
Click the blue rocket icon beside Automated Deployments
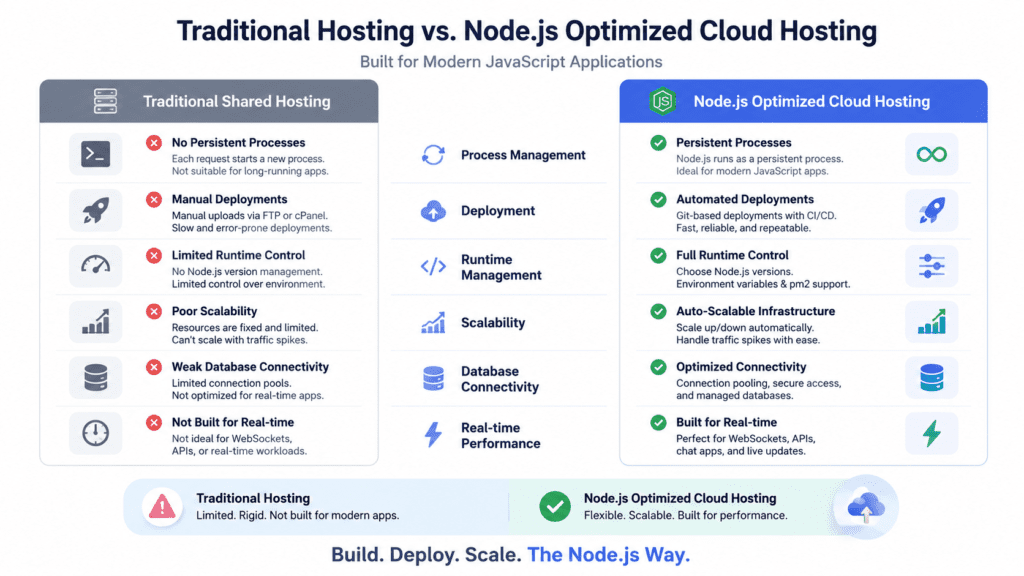931,210
